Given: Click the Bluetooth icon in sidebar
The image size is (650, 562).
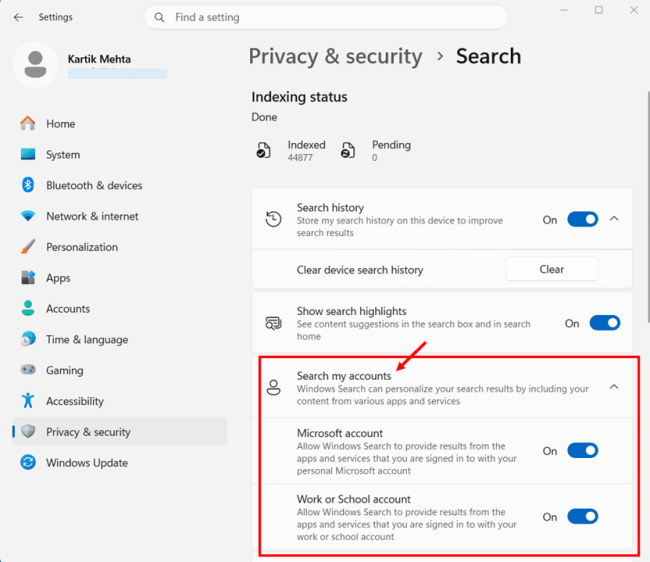Looking at the screenshot, I should 28,185.
